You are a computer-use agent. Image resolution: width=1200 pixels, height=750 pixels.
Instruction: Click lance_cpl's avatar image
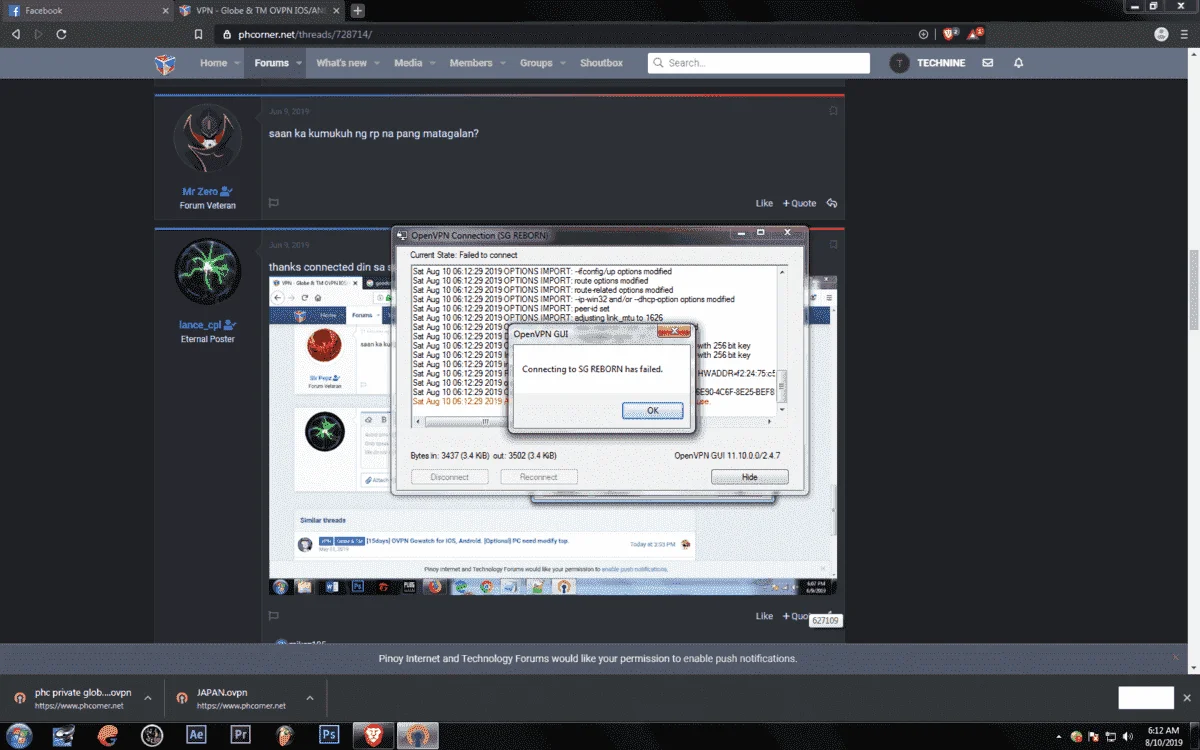click(208, 272)
